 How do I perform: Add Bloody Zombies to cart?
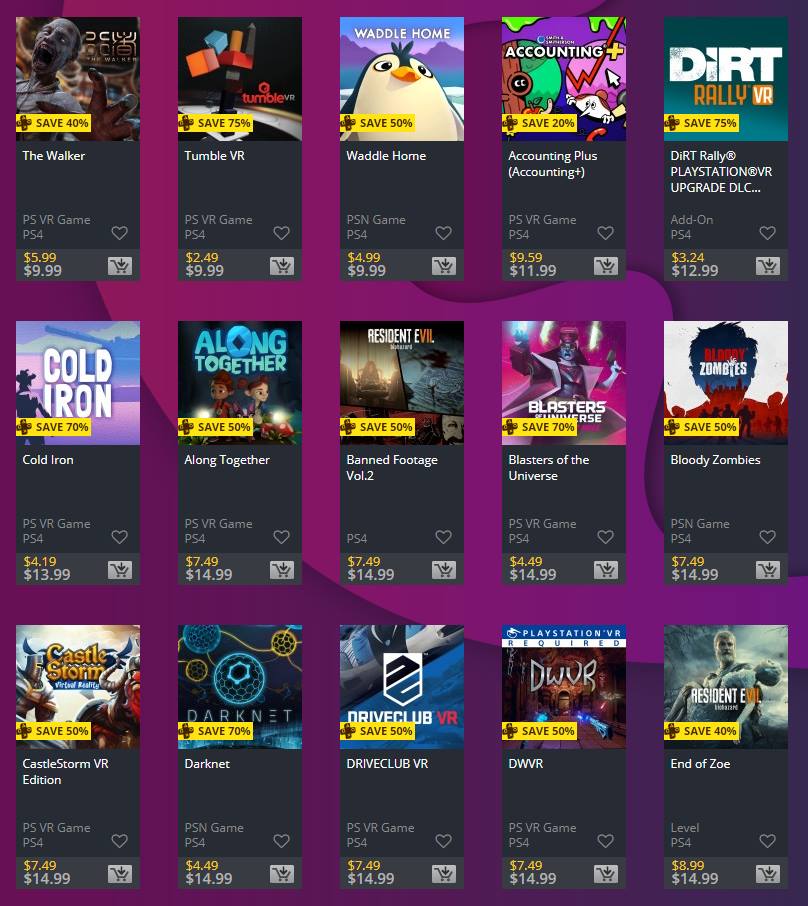pyautogui.click(x=768, y=570)
